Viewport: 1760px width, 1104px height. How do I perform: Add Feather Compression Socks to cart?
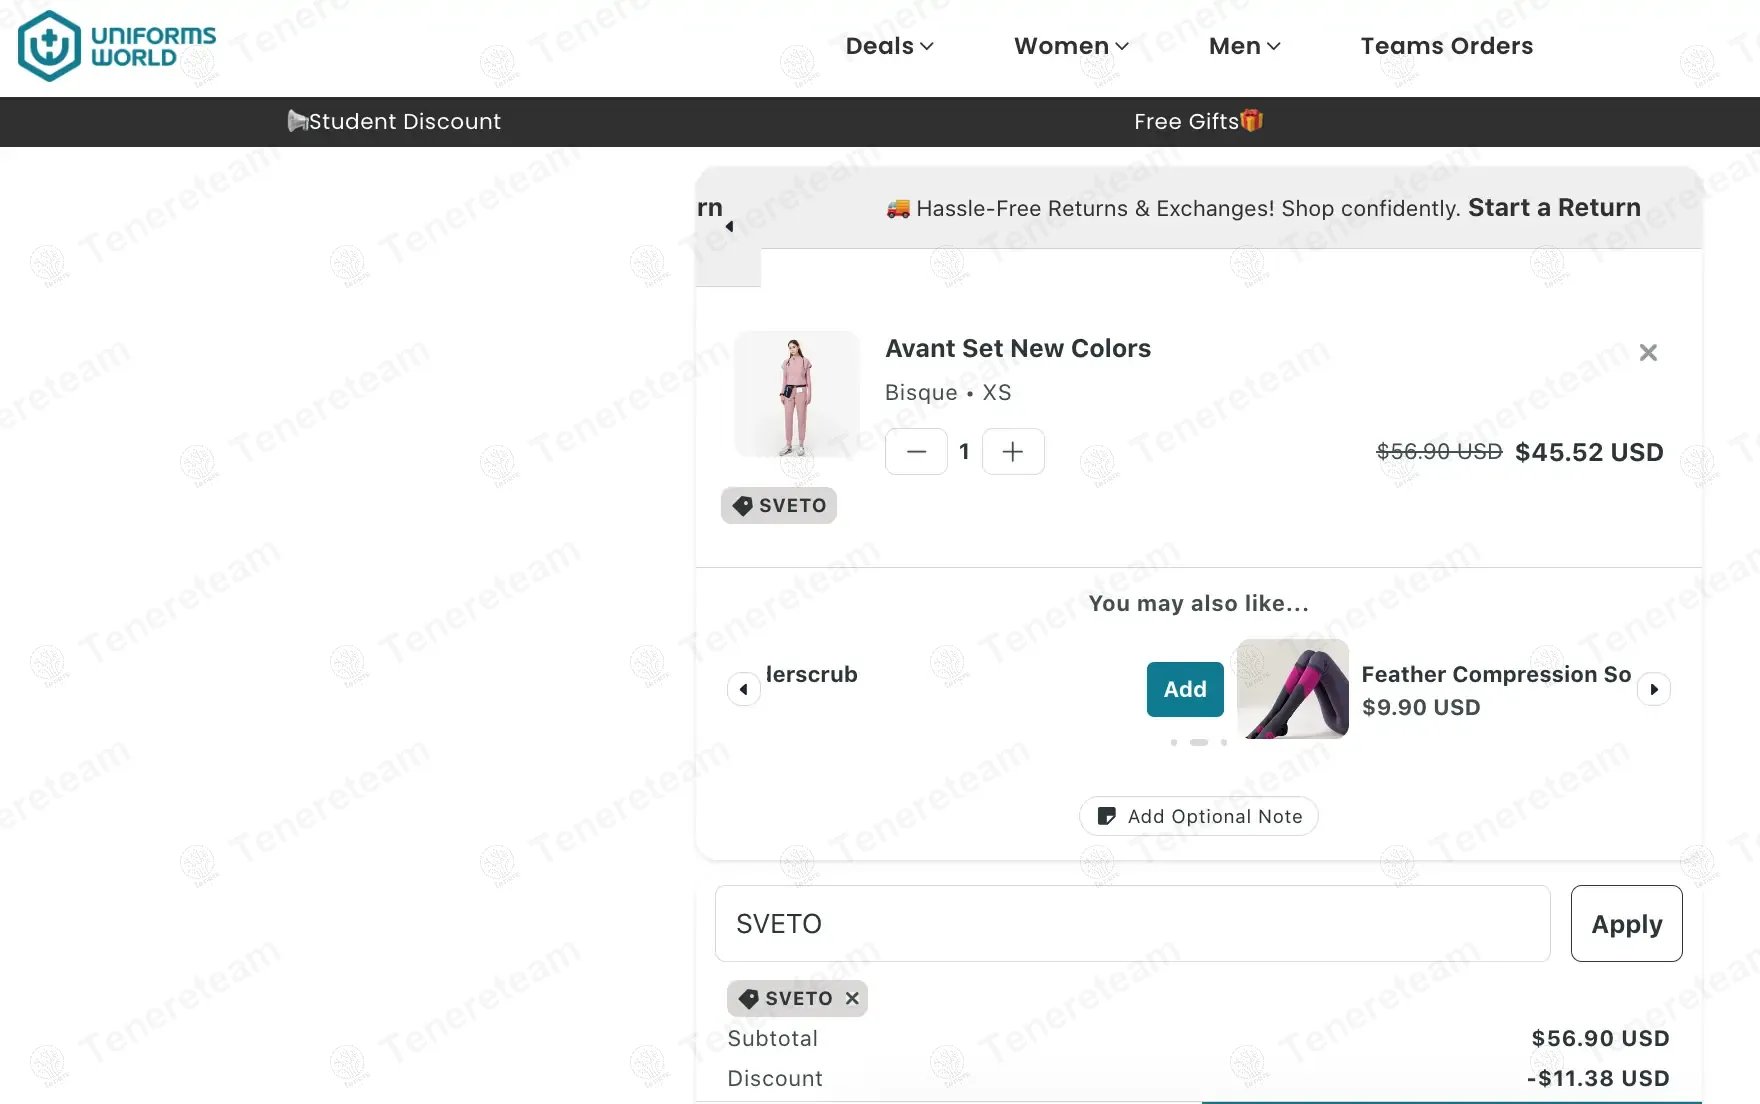pos(1185,690)
